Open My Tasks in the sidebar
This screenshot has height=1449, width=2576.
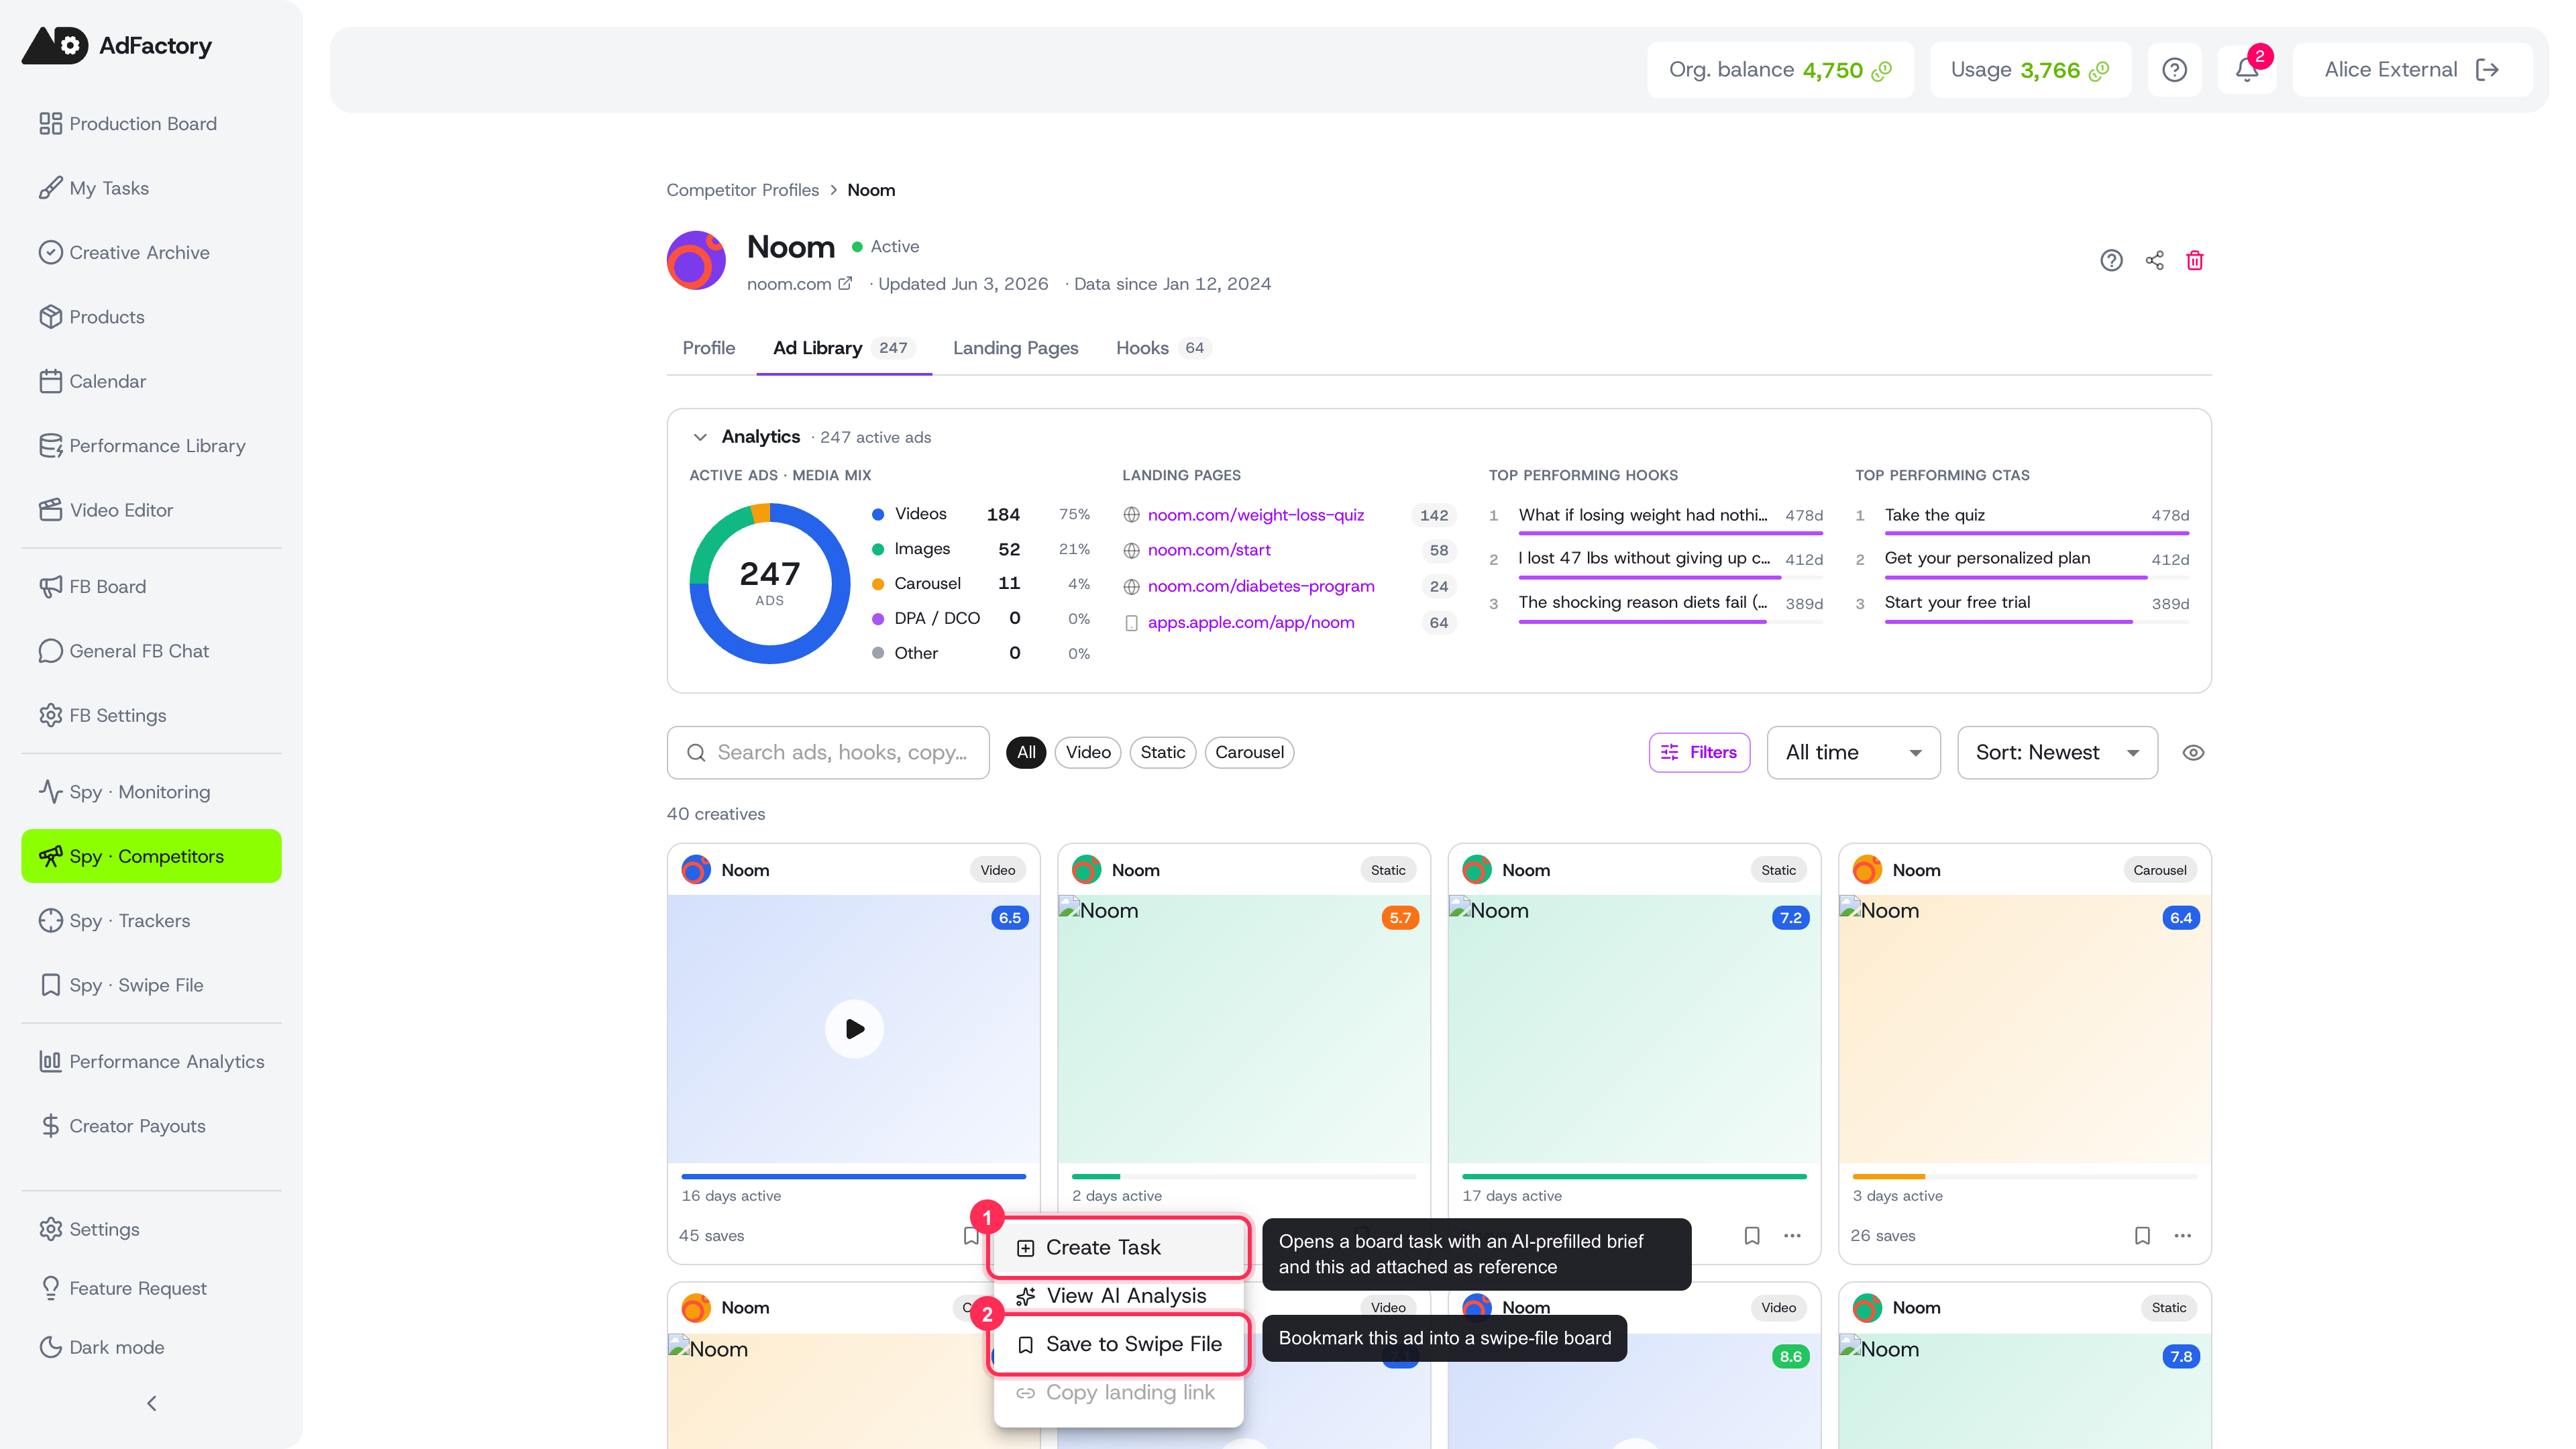[x=151, y=188]
